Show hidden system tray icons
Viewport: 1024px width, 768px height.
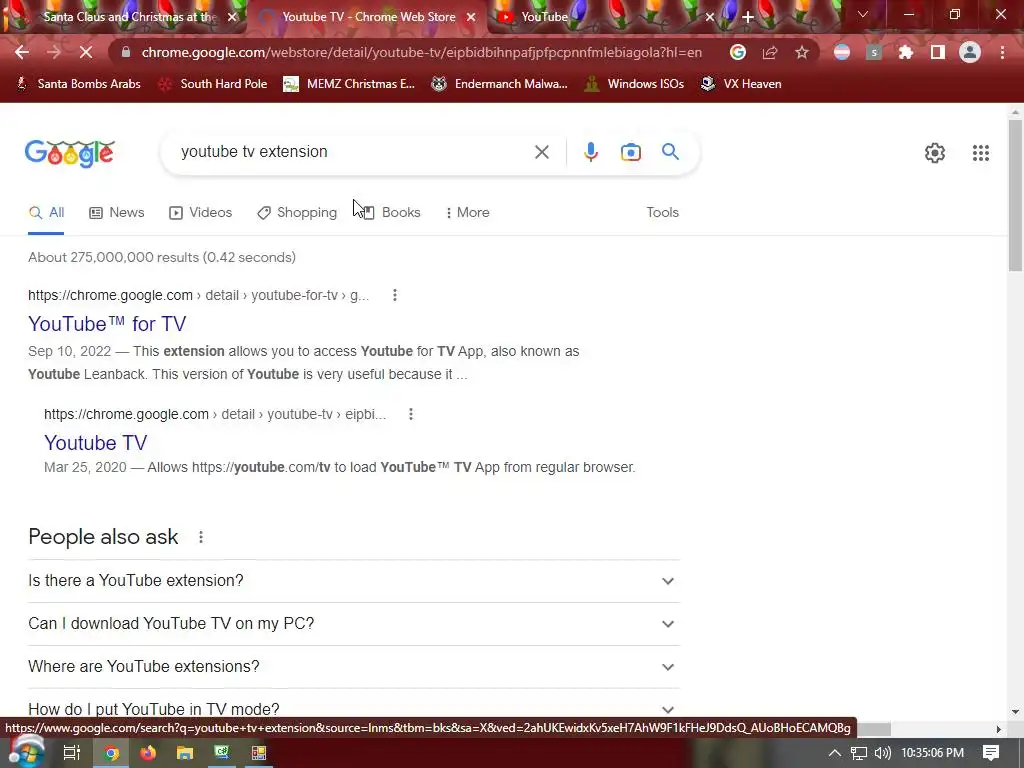[x=834, y=753]
